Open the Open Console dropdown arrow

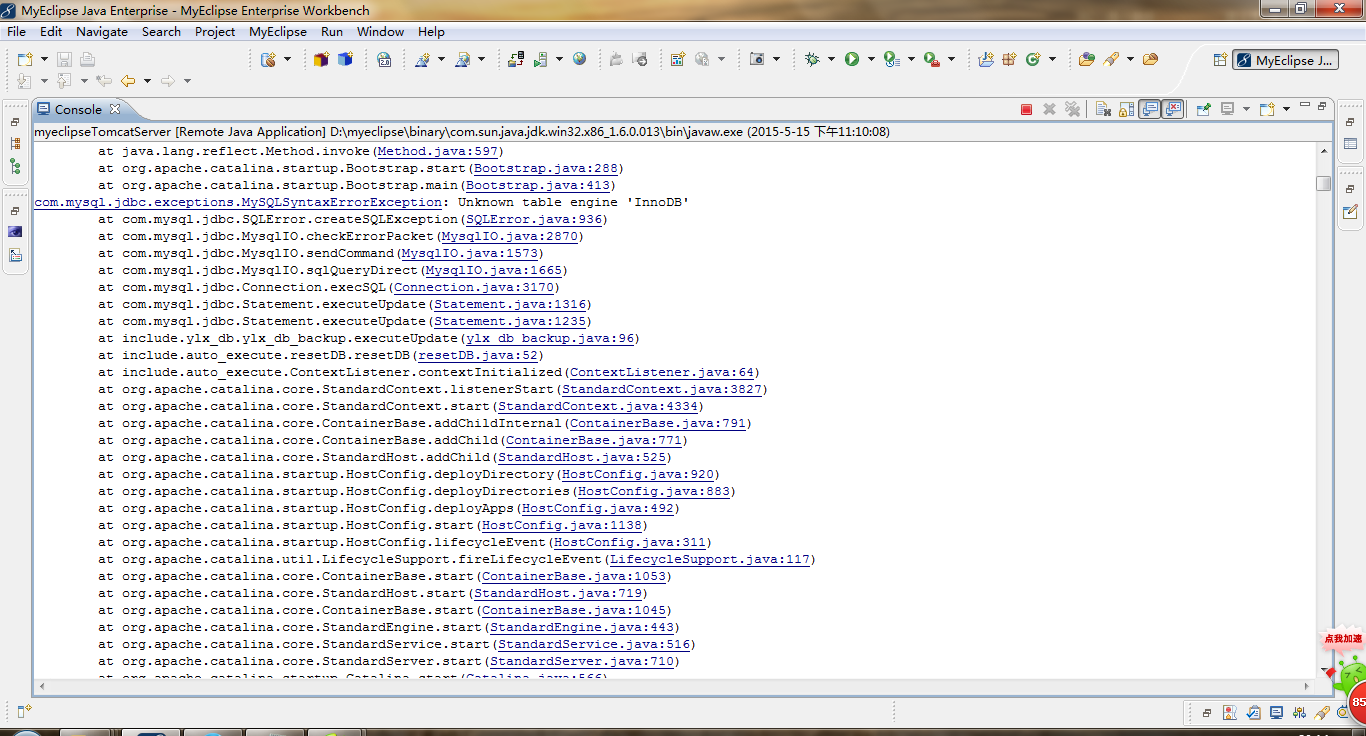point(1286,109)
